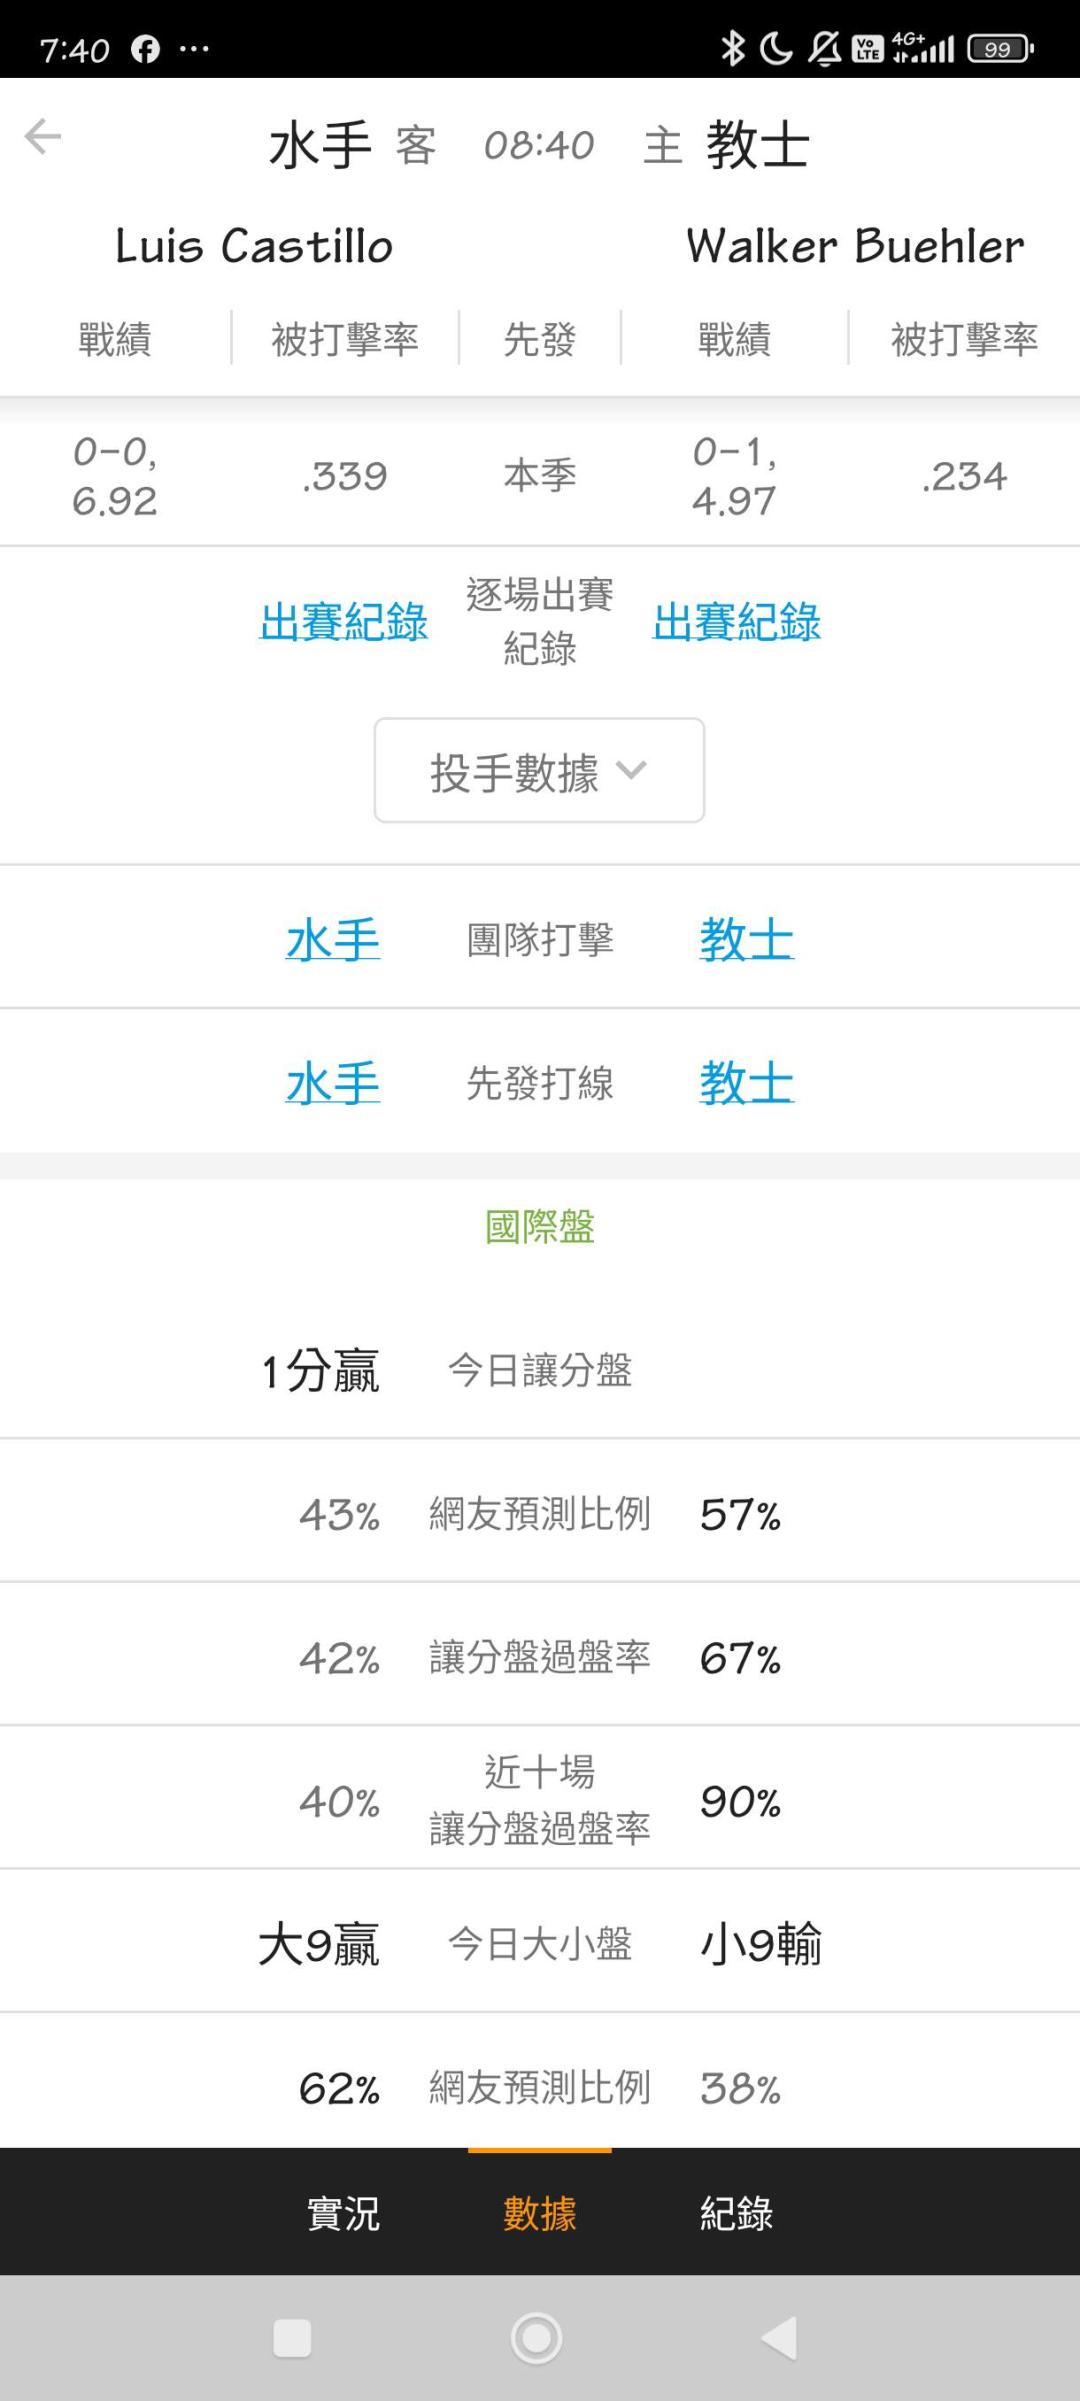Open 水手 team batting link
The image size is (1080, 2401).
click(333, 940)
